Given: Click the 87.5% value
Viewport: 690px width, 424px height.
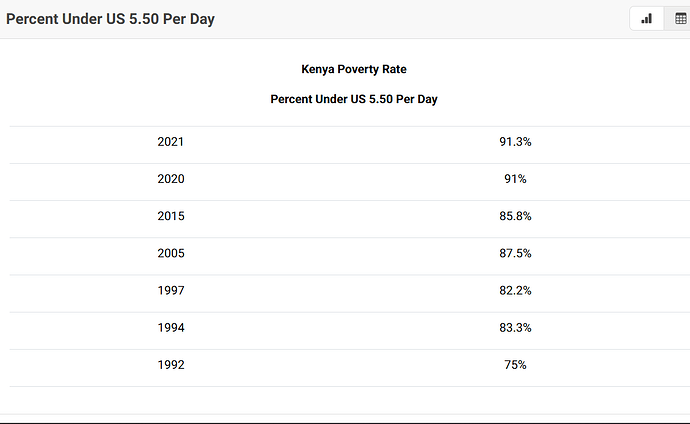Looking at the screenshot, I should click(515, 254).
